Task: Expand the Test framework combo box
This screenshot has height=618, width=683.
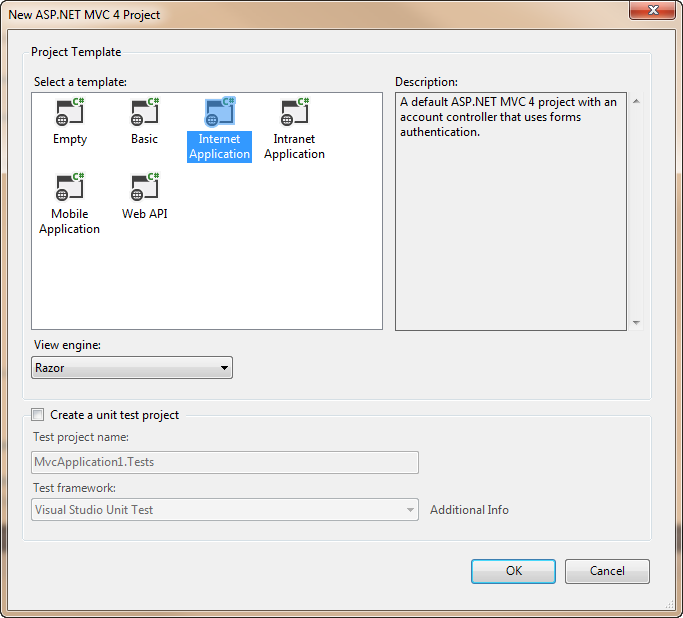Action: point(225,510)
